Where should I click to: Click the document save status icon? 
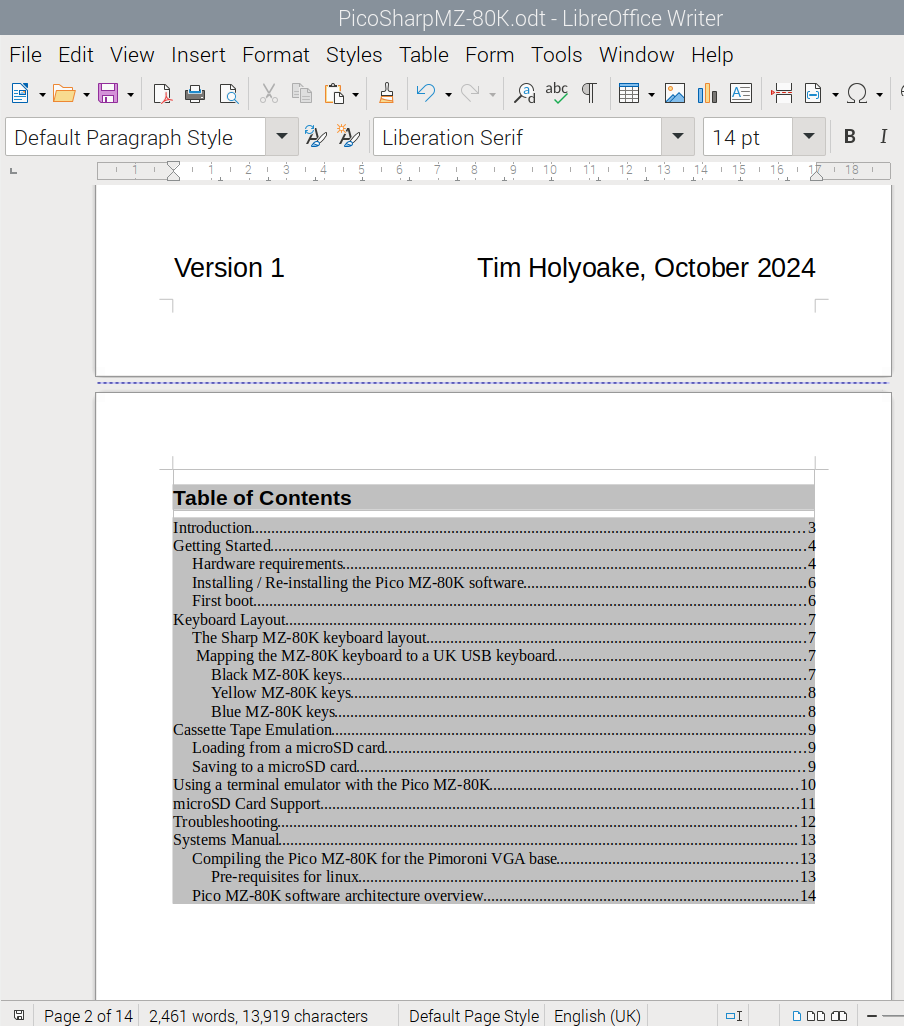tap(20, 1016)
